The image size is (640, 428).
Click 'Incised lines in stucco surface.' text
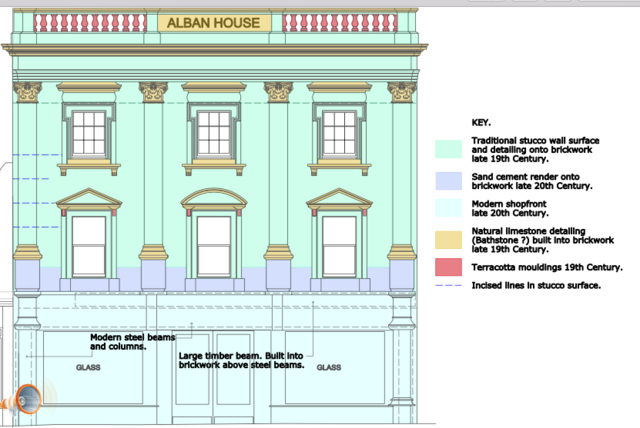(536, 285)
